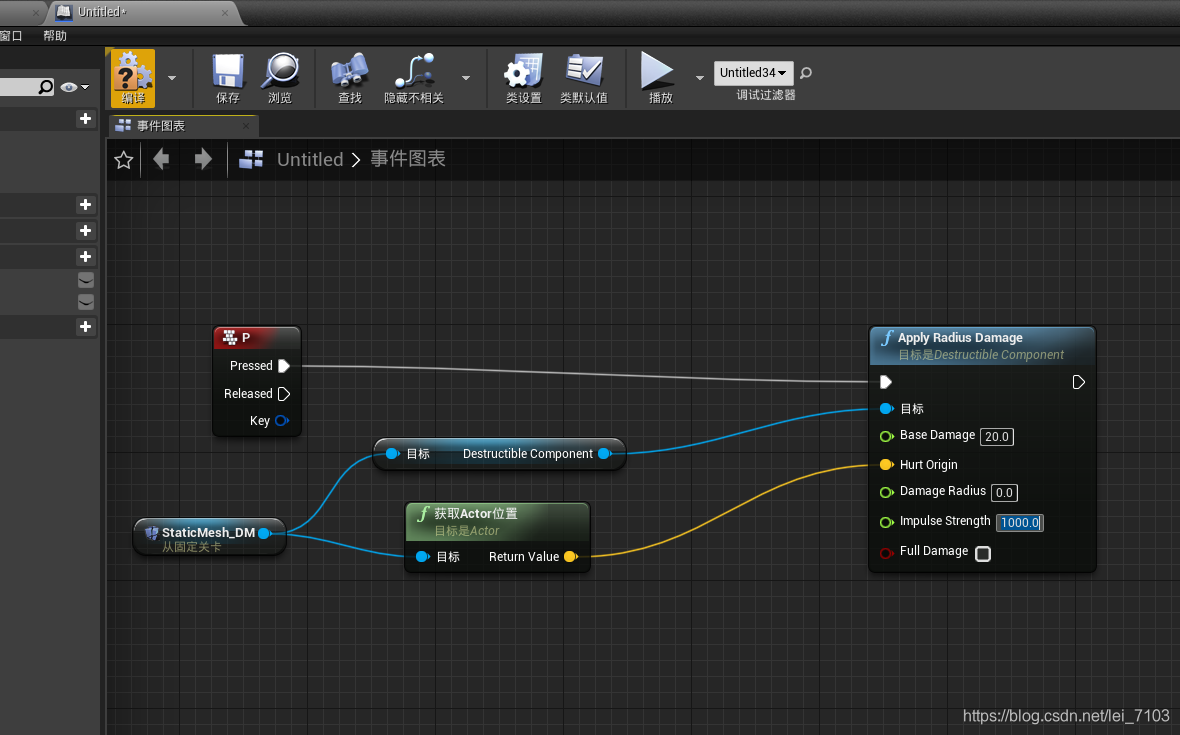Toggle Hide Unrelated (隐藏不相关) icon
This screenshot has width=1180, height=735.
click(414, 78)
